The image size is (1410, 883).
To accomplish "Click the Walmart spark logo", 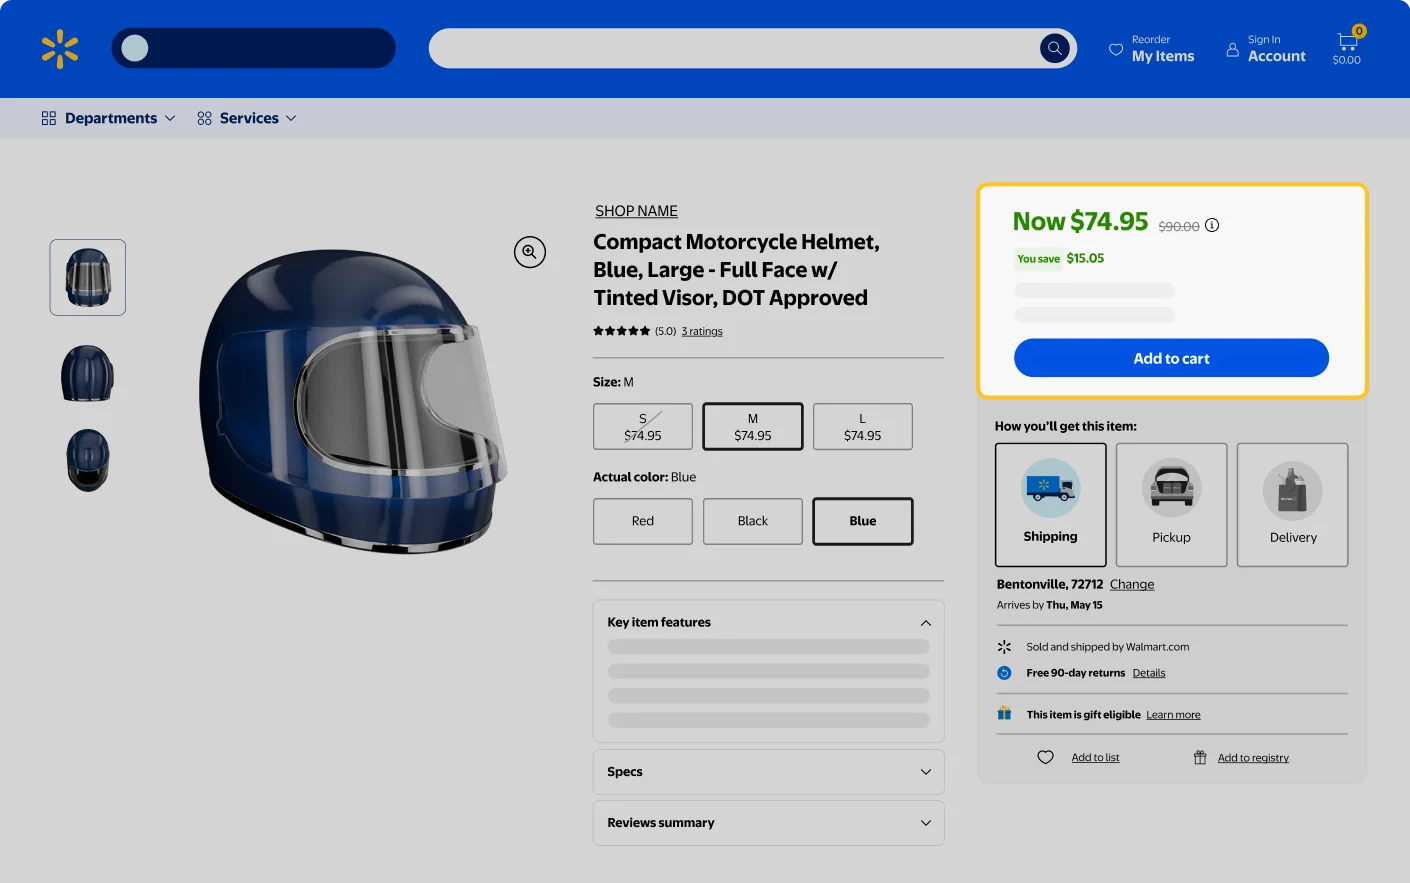I will (x=60, y=48).
